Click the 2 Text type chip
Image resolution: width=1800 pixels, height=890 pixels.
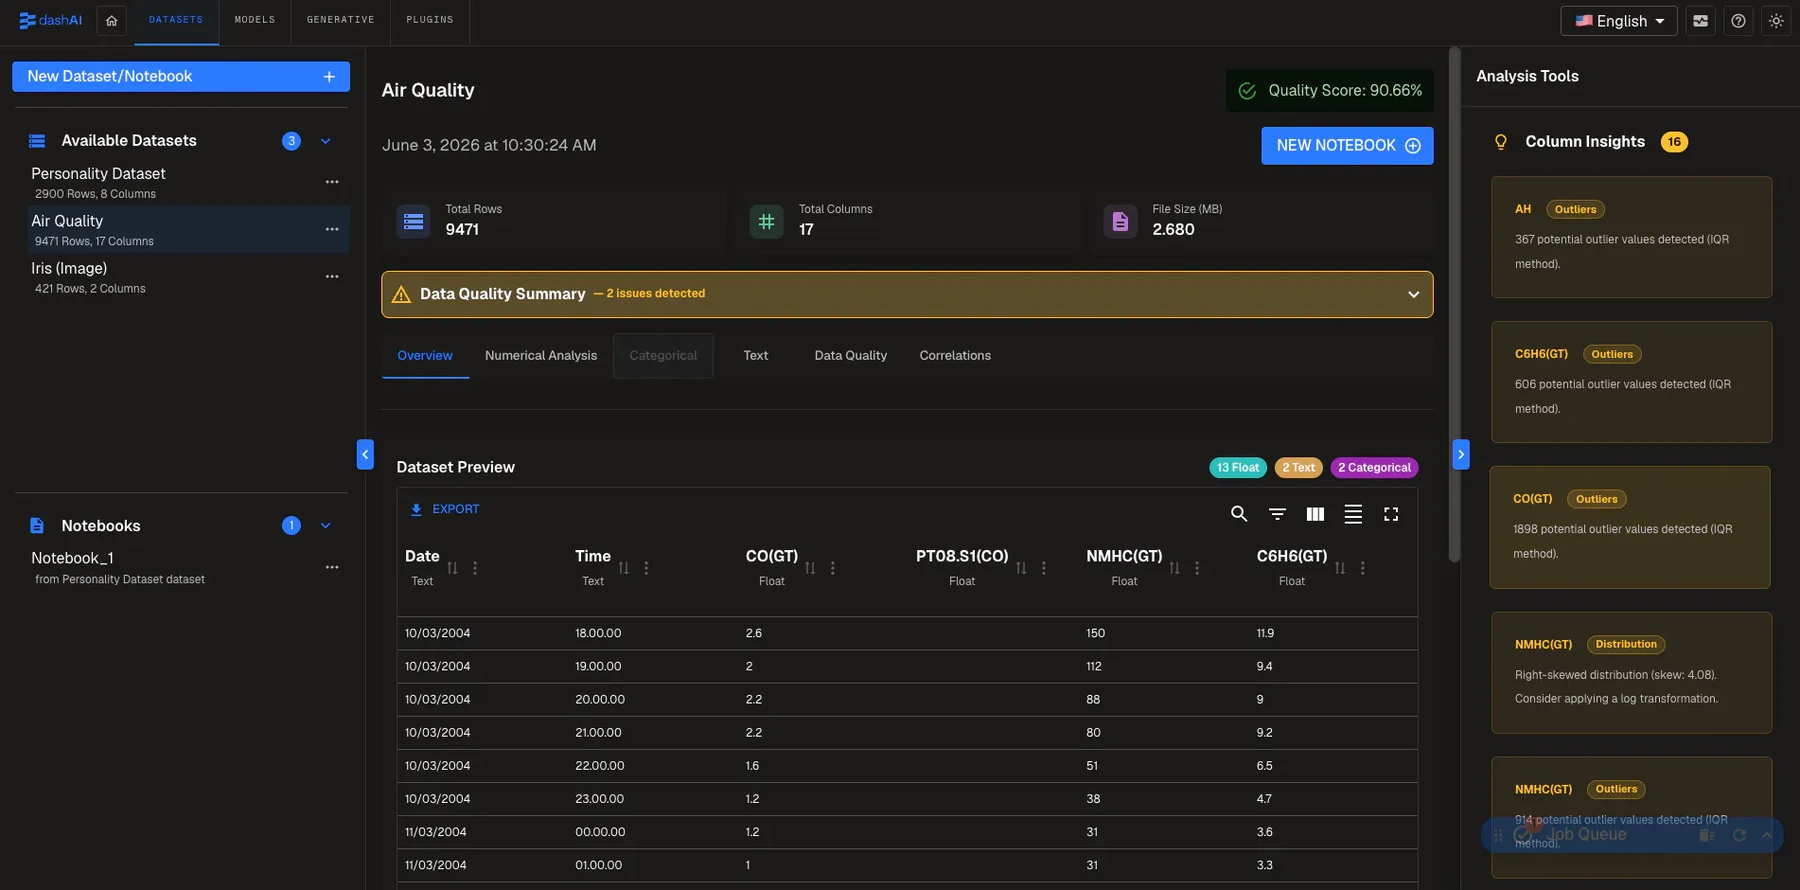coord(1299,468)
